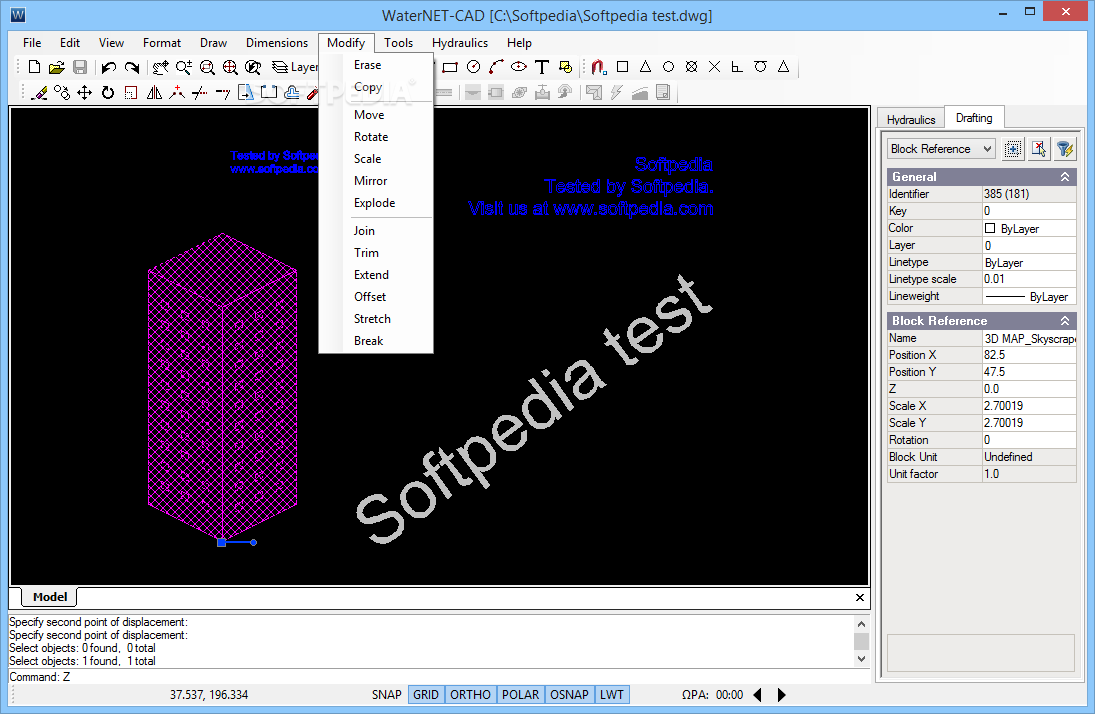Choose Explode from Modify menu
1095x714 pixels.
374,203
